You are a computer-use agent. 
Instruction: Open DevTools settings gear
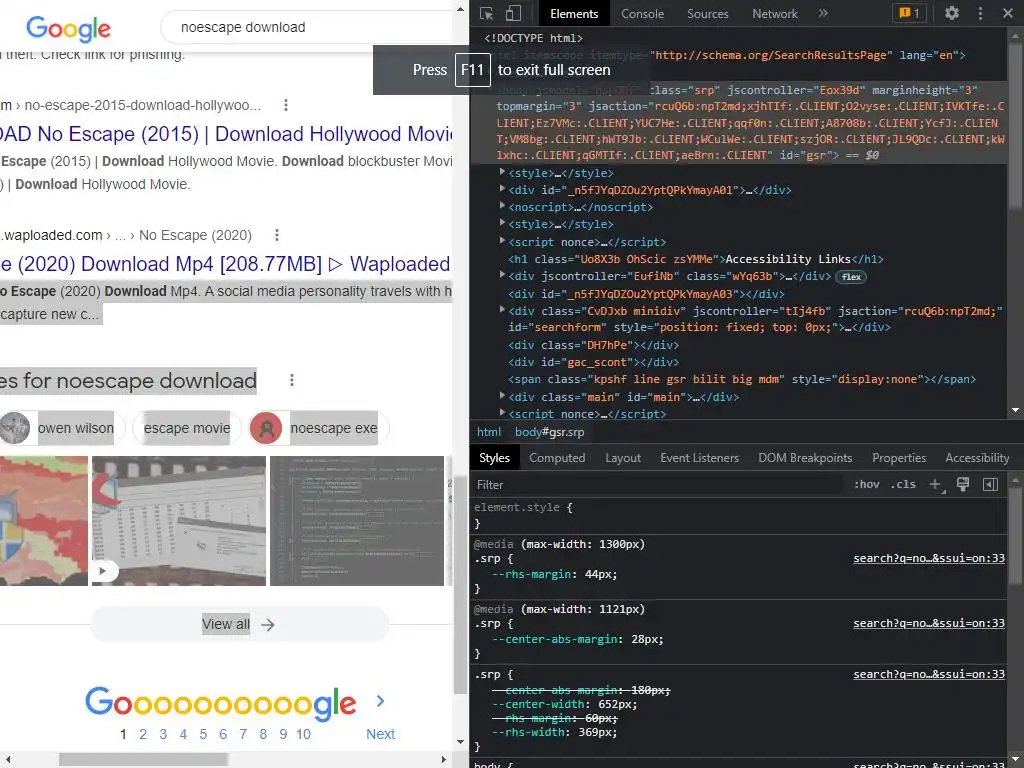[952, 13]
